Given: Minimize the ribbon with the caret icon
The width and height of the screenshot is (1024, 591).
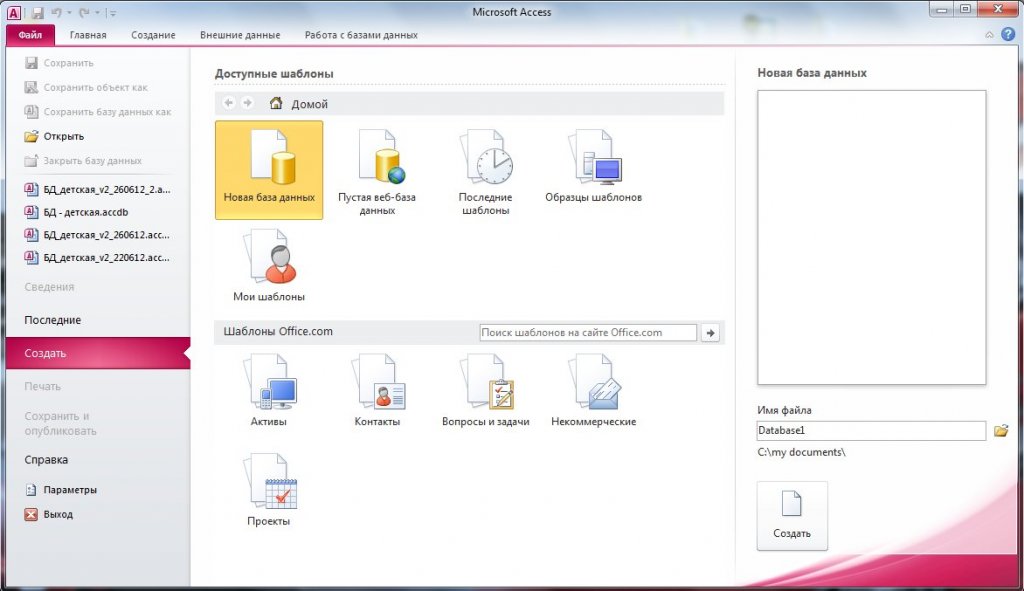Looking at the screenshot, I should pos(989,35).
